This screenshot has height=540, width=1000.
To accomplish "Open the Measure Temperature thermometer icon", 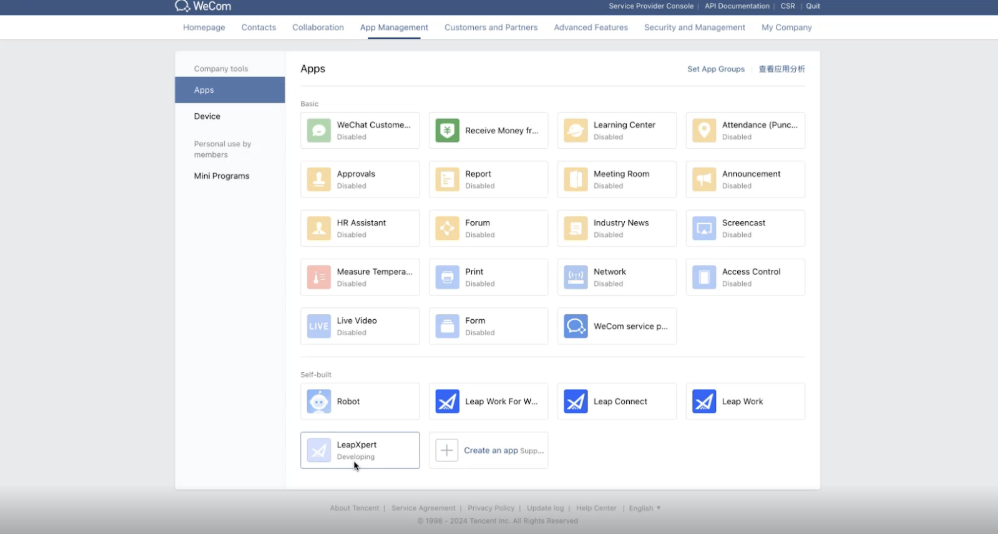I will click(x=319, y=277).
